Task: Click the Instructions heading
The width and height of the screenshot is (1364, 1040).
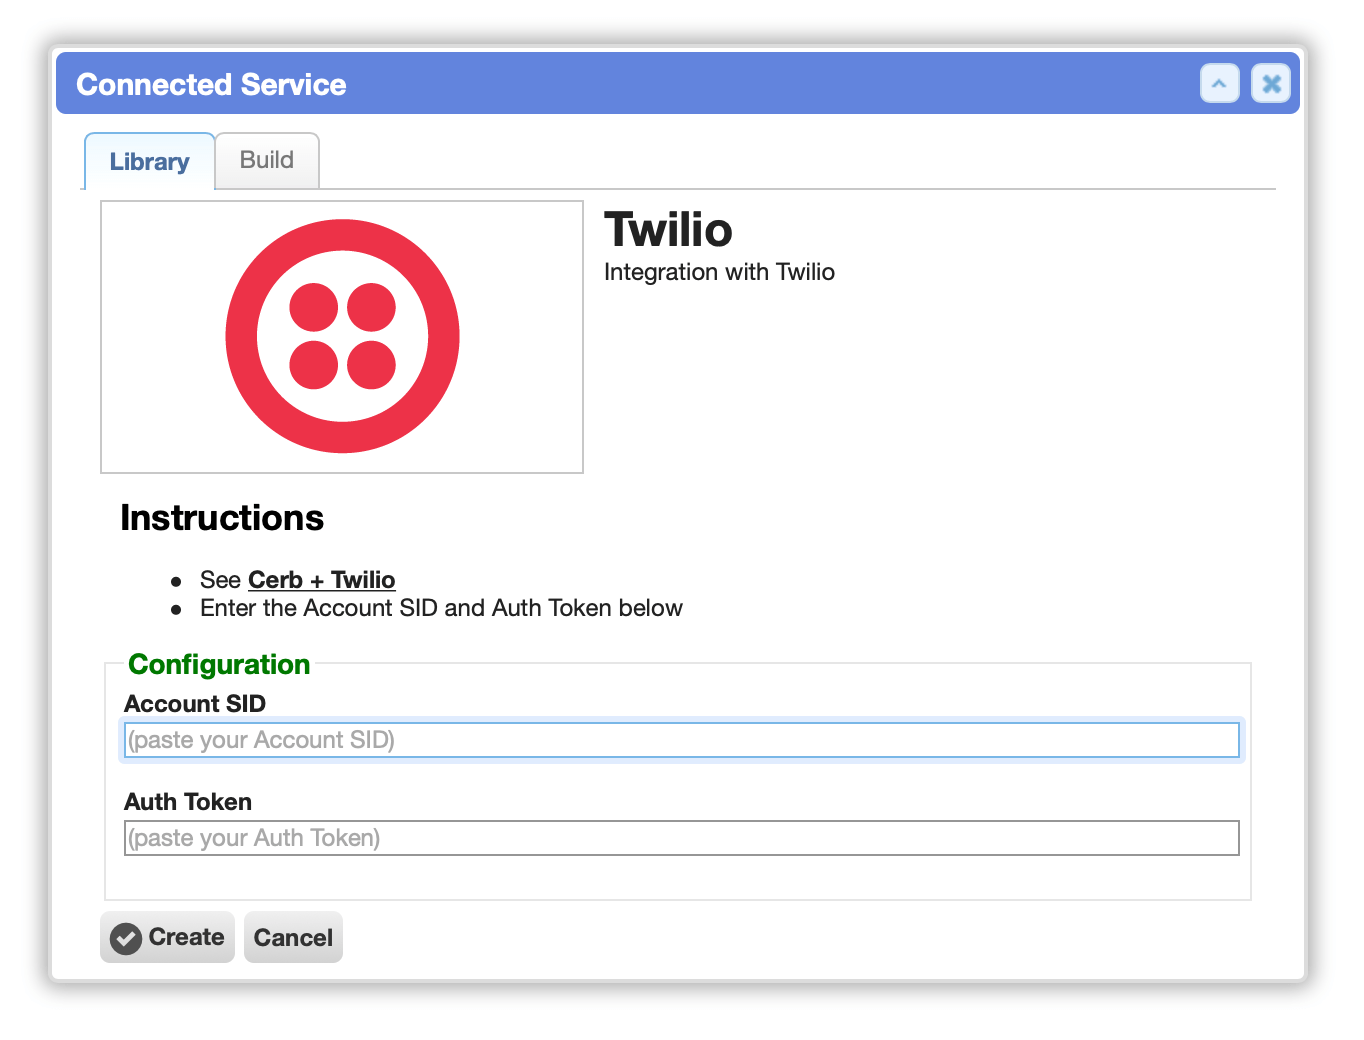Action: [222, 518]
